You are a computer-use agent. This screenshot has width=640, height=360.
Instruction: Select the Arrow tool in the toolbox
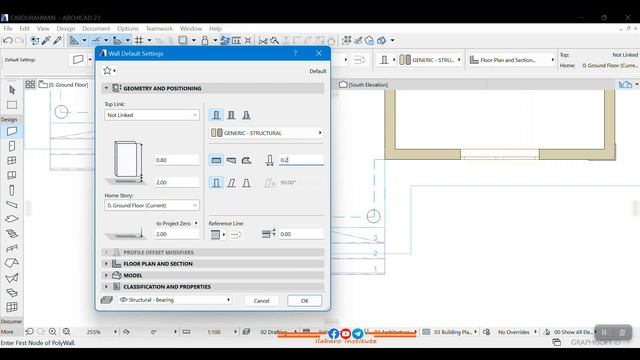12,89
